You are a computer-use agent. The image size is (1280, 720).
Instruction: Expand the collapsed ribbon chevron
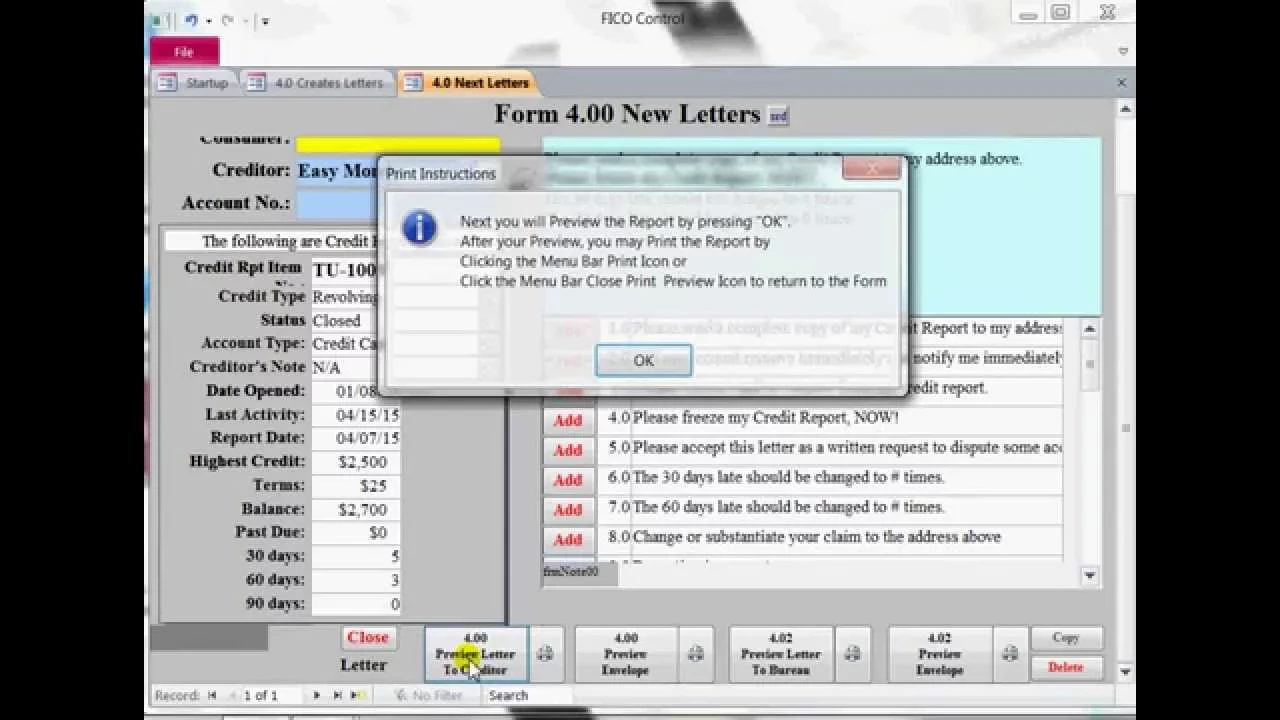tap(1123, 52)
